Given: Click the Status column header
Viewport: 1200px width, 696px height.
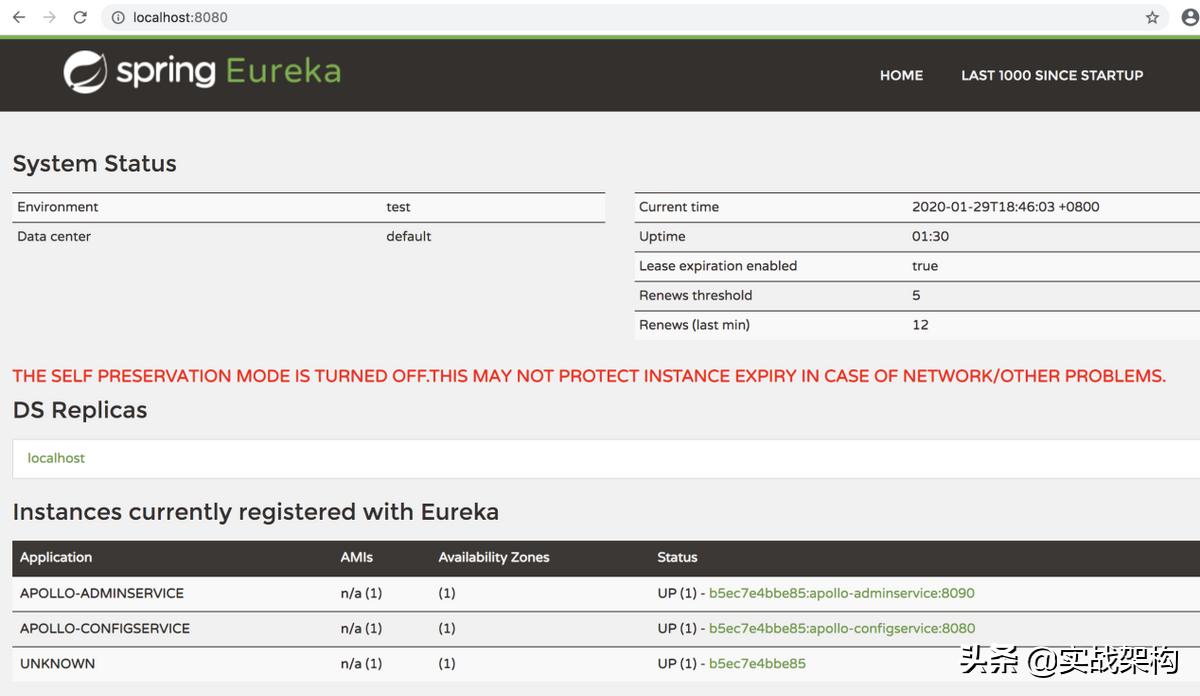Looking at the screenshot, I should tap(677, 557).
